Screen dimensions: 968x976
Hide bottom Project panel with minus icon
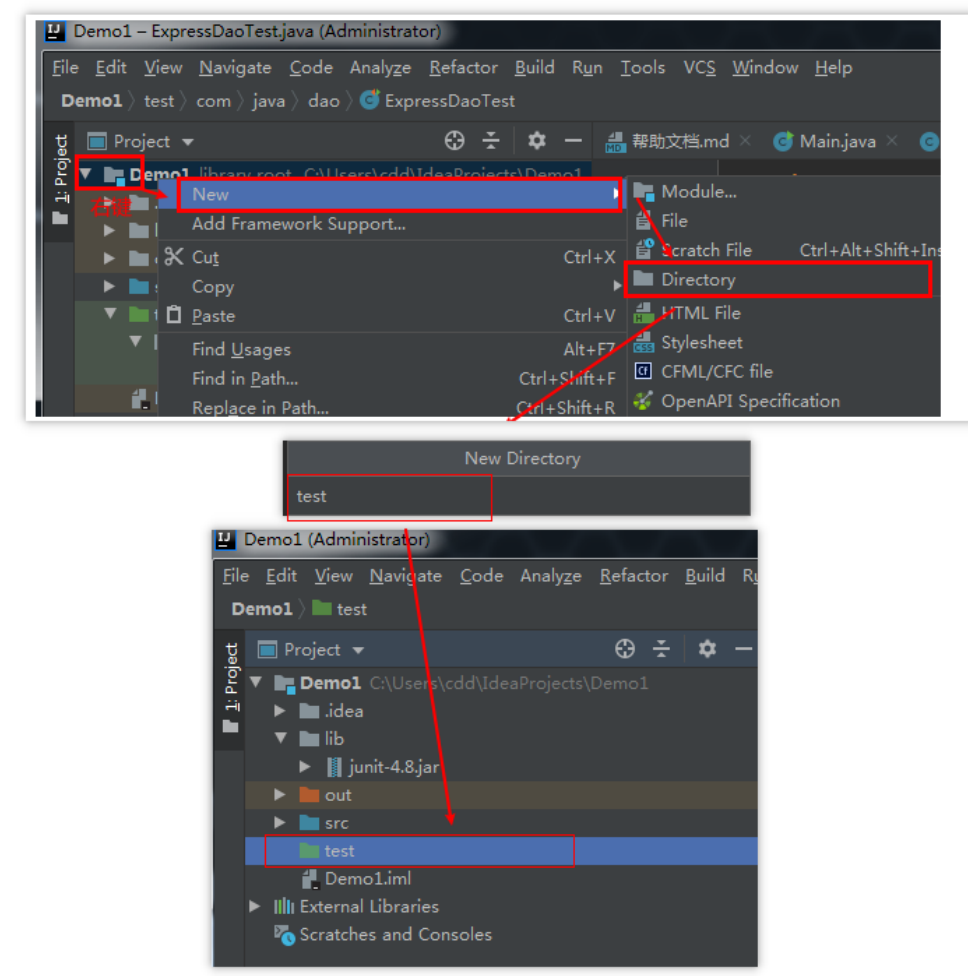[743, 649]
